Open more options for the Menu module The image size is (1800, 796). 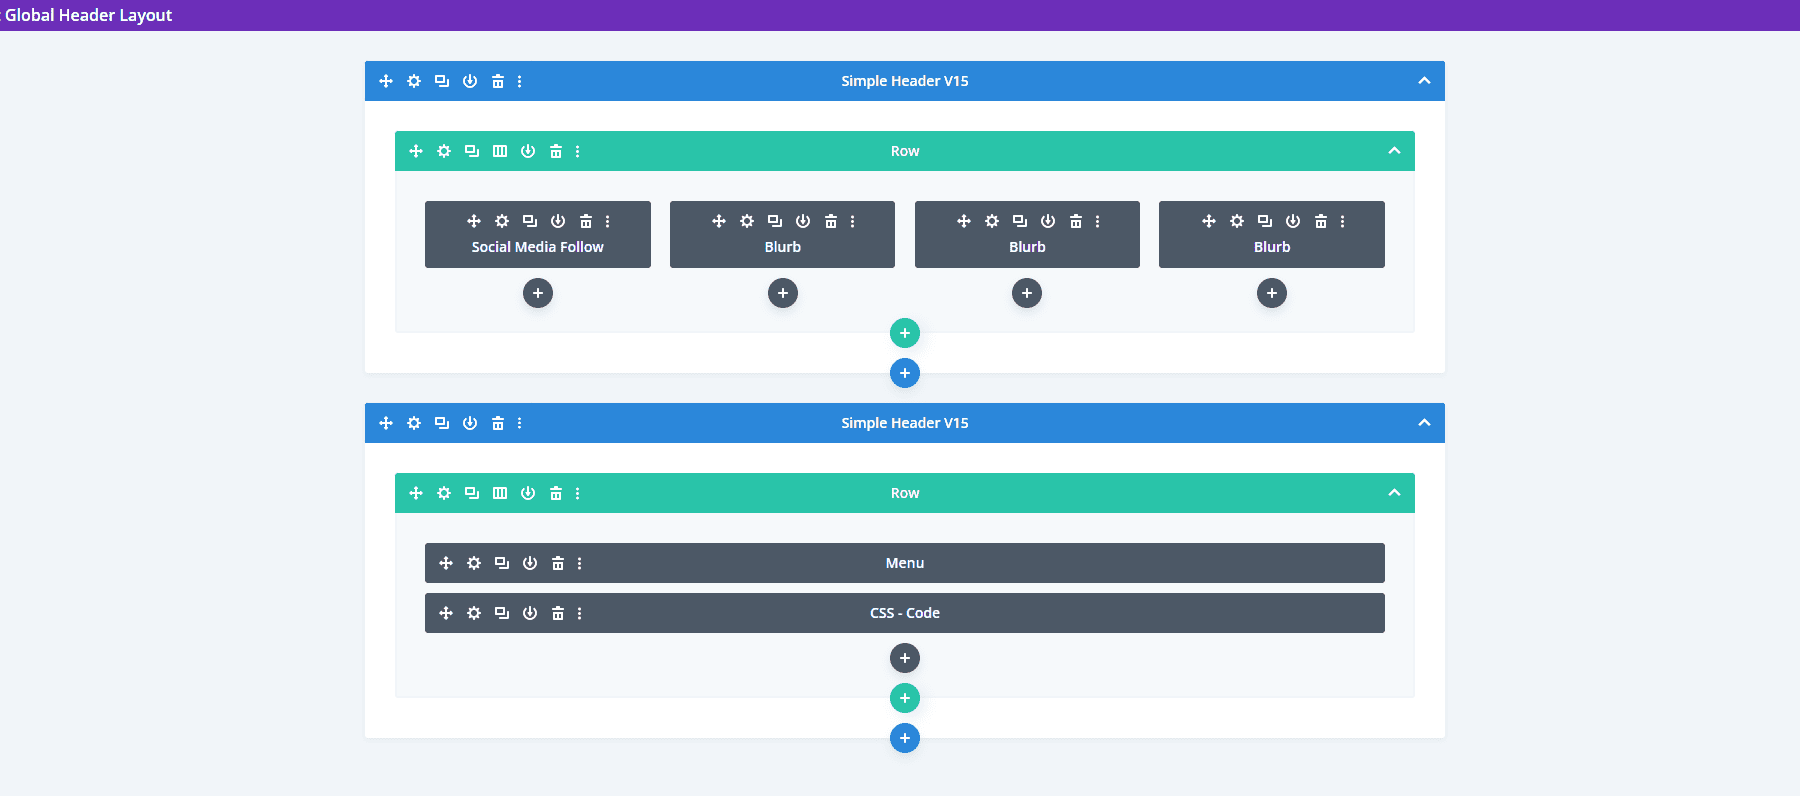[580, 563]
